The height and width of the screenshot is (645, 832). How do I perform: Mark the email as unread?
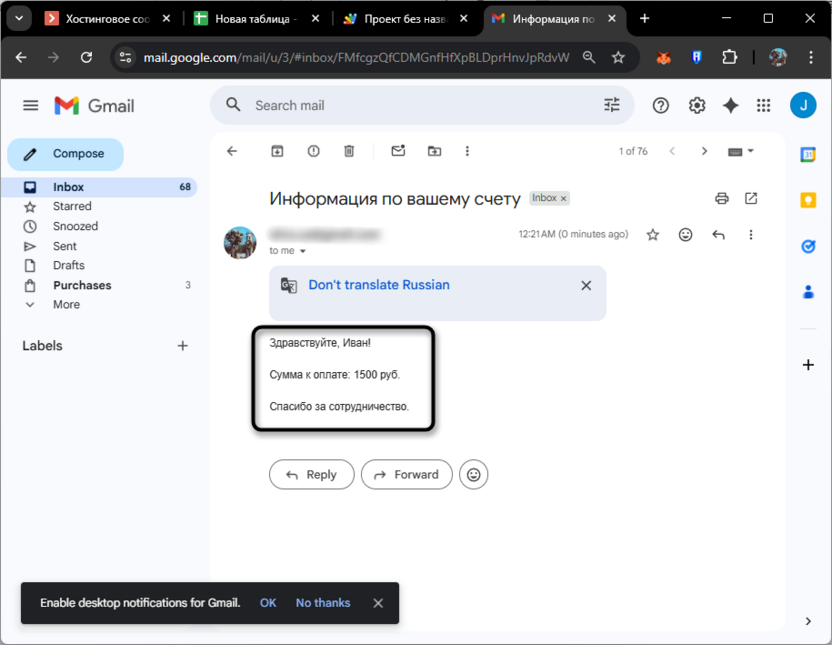tap(398, 151)
